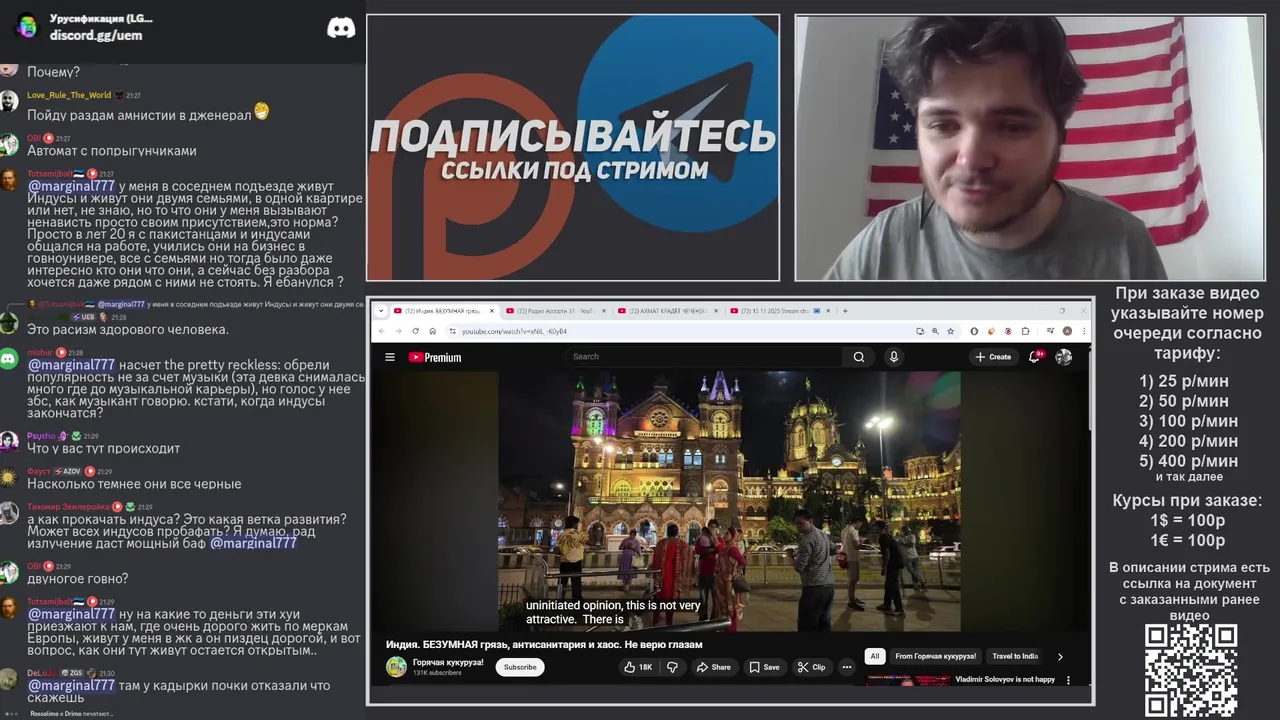Viewport: 1280px width, 720px height.
Task: Open the Горячая кукуруза! channel name link
Action: [448, 662]
